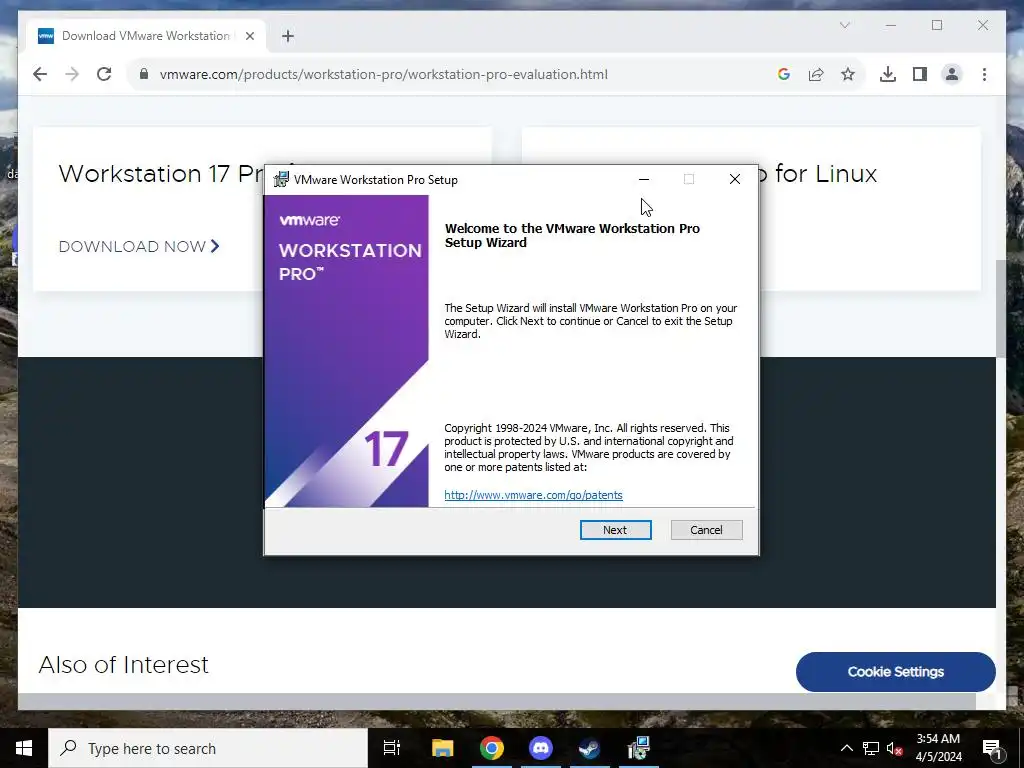This screenshot has height=768, width=1024.
Task: Switch to Chrome on the taskbar
Action: point(491,748)
